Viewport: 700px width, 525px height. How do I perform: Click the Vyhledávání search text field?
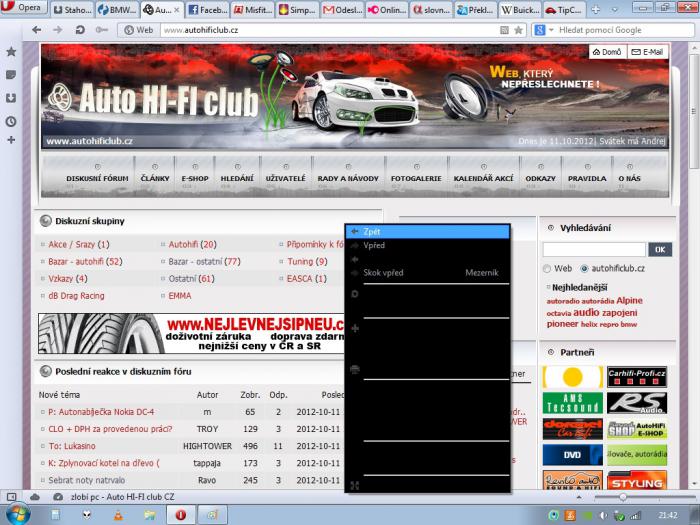click(593, 249)
